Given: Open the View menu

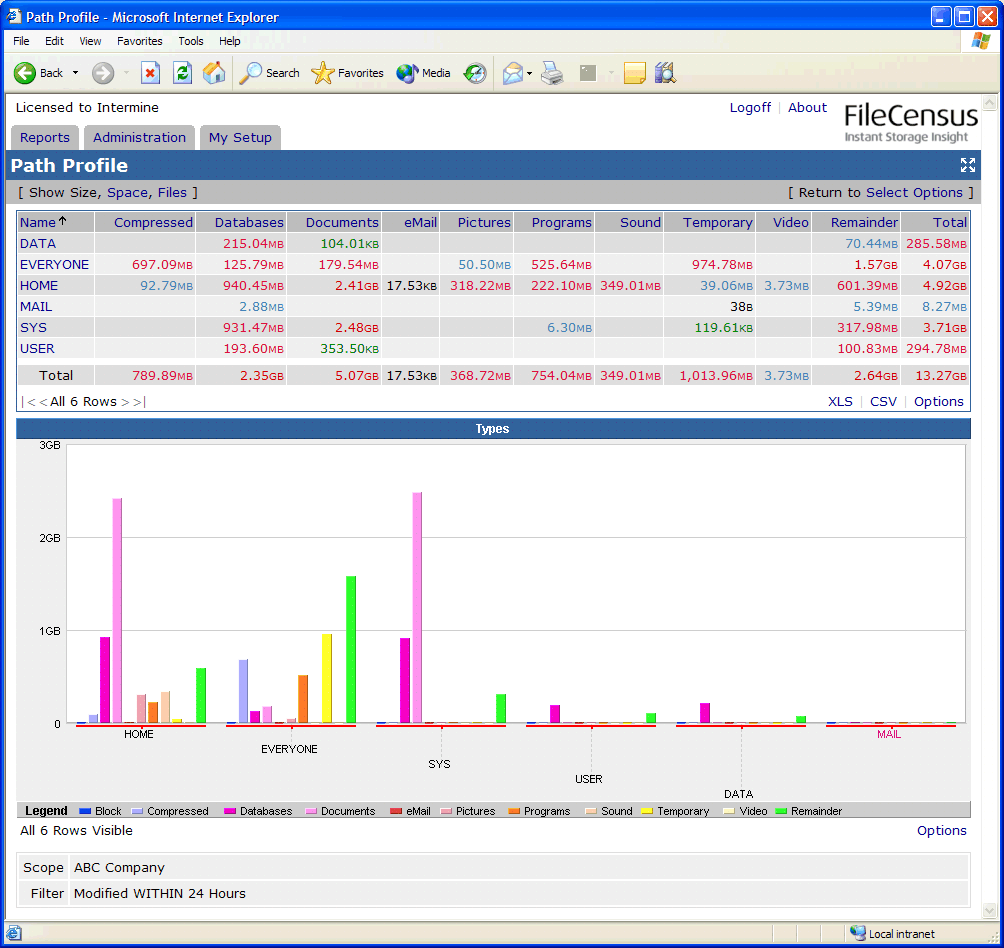Looking at the screenshot, I should (90, 41).
